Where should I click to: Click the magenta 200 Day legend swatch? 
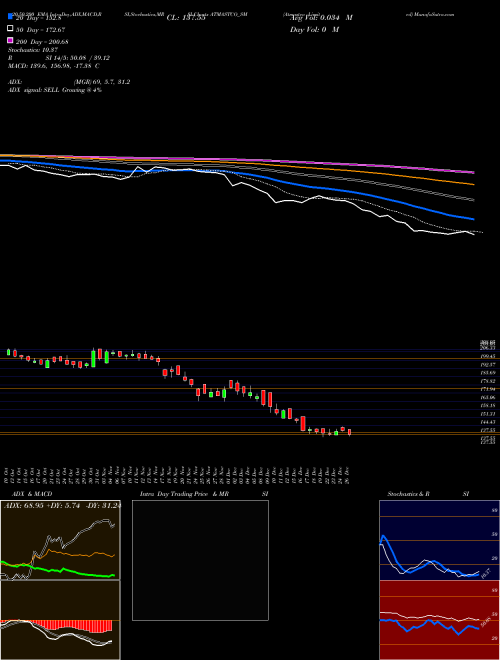point(10,40)
